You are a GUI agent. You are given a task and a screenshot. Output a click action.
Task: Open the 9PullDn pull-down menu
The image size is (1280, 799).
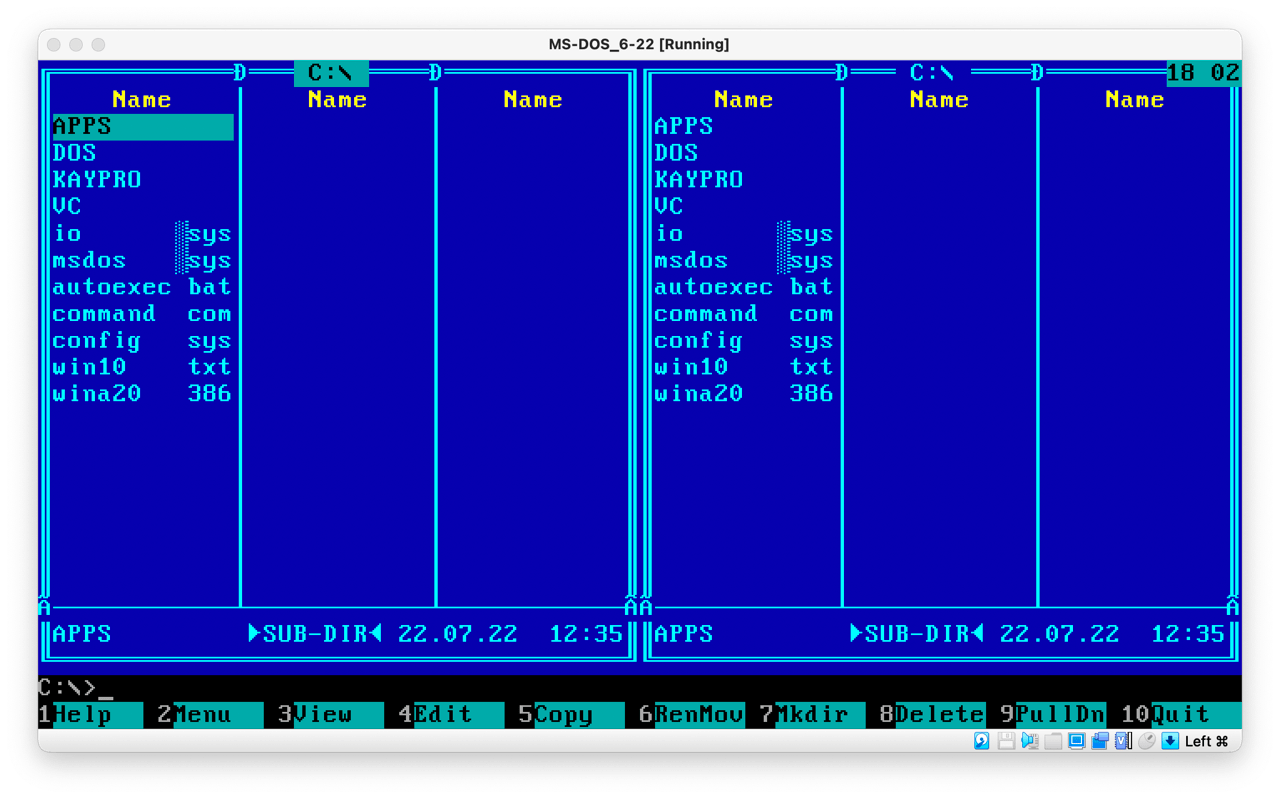tap(1052, 715)
